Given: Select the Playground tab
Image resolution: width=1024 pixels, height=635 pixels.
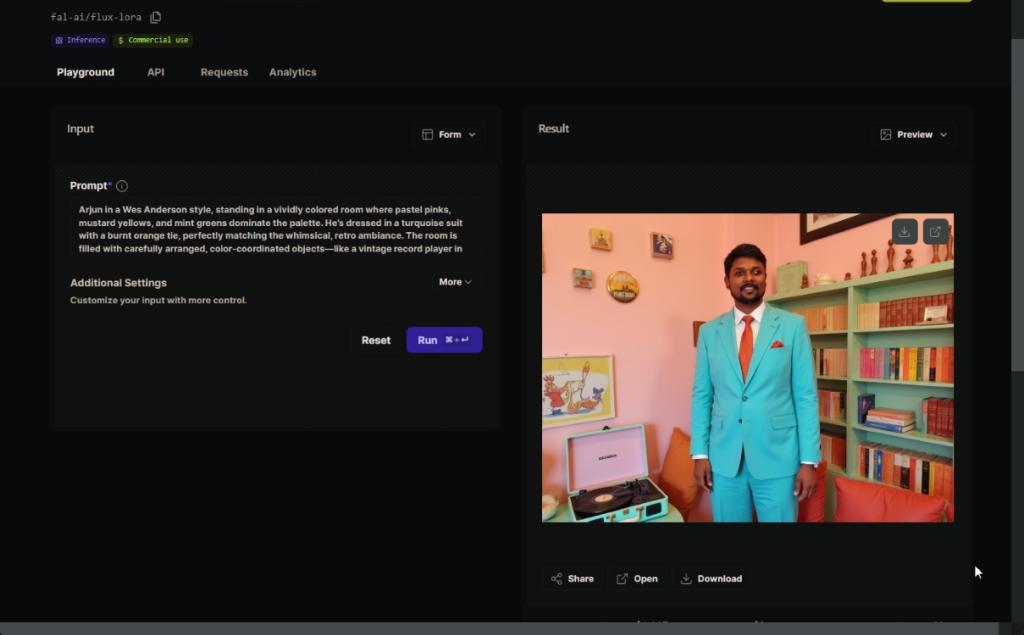Looking at the screenshot, I should pos(85,72).
